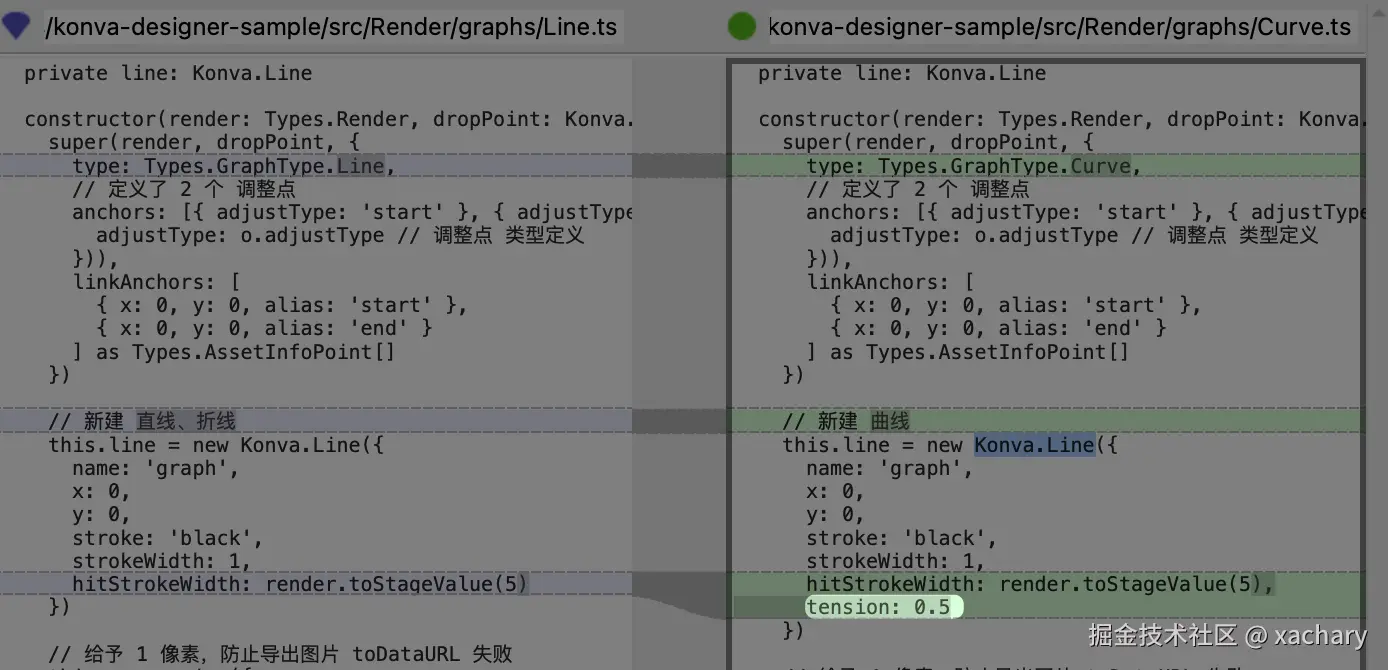Click 'constructor(render: Types.Render' line in Line.ts pane
Screen dimensions: 1388x670
click(328, 119)
